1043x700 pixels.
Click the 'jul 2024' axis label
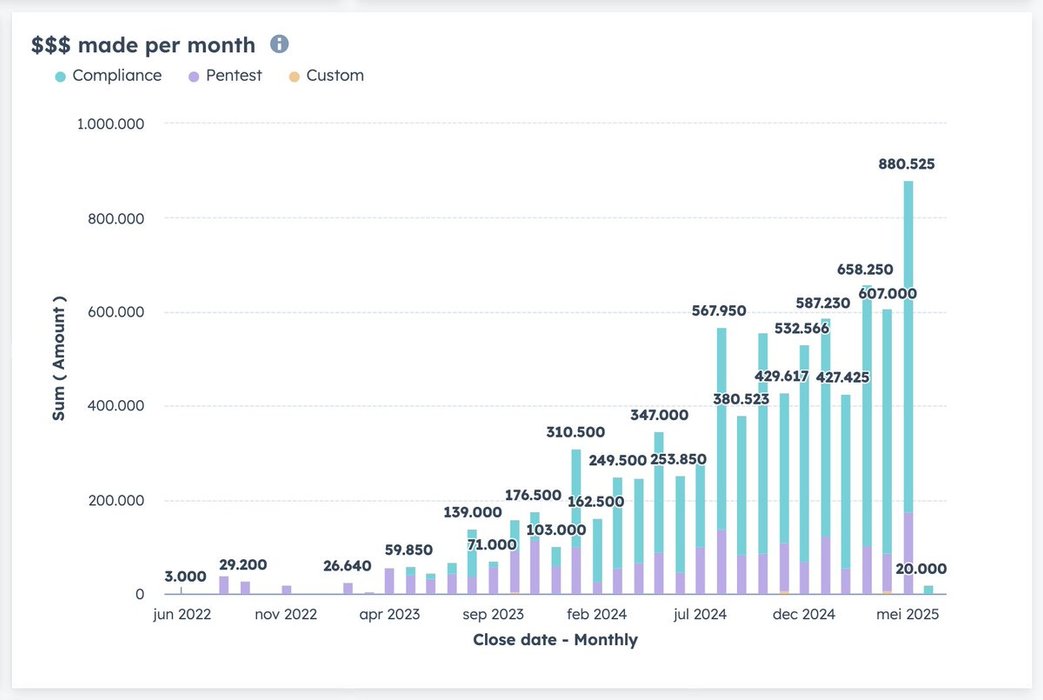click(700, 614)
